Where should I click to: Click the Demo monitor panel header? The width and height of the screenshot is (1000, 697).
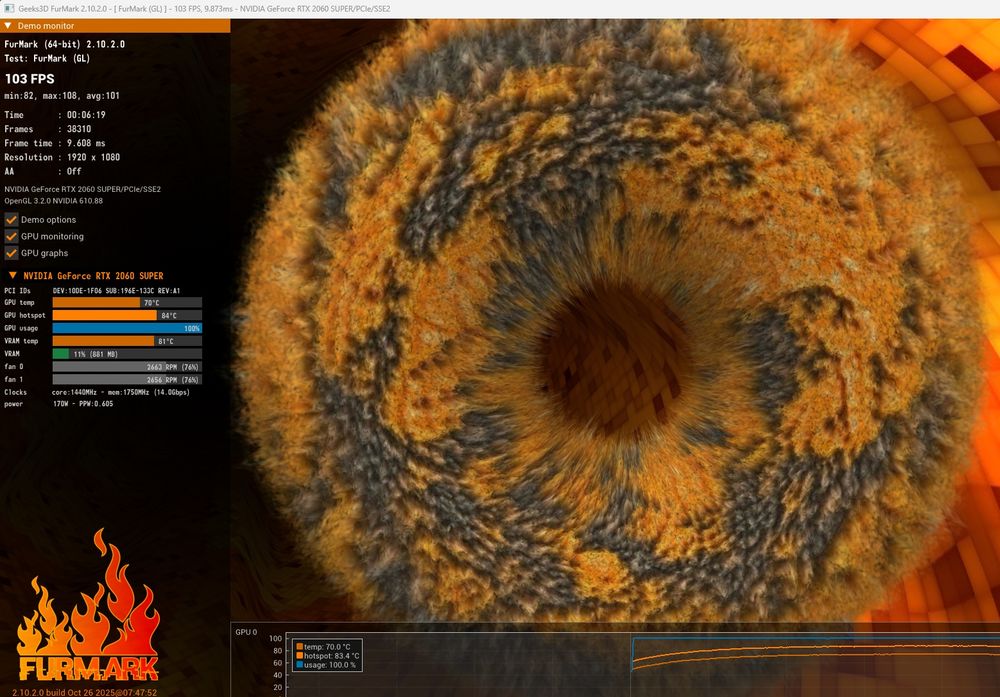point(115,26)
